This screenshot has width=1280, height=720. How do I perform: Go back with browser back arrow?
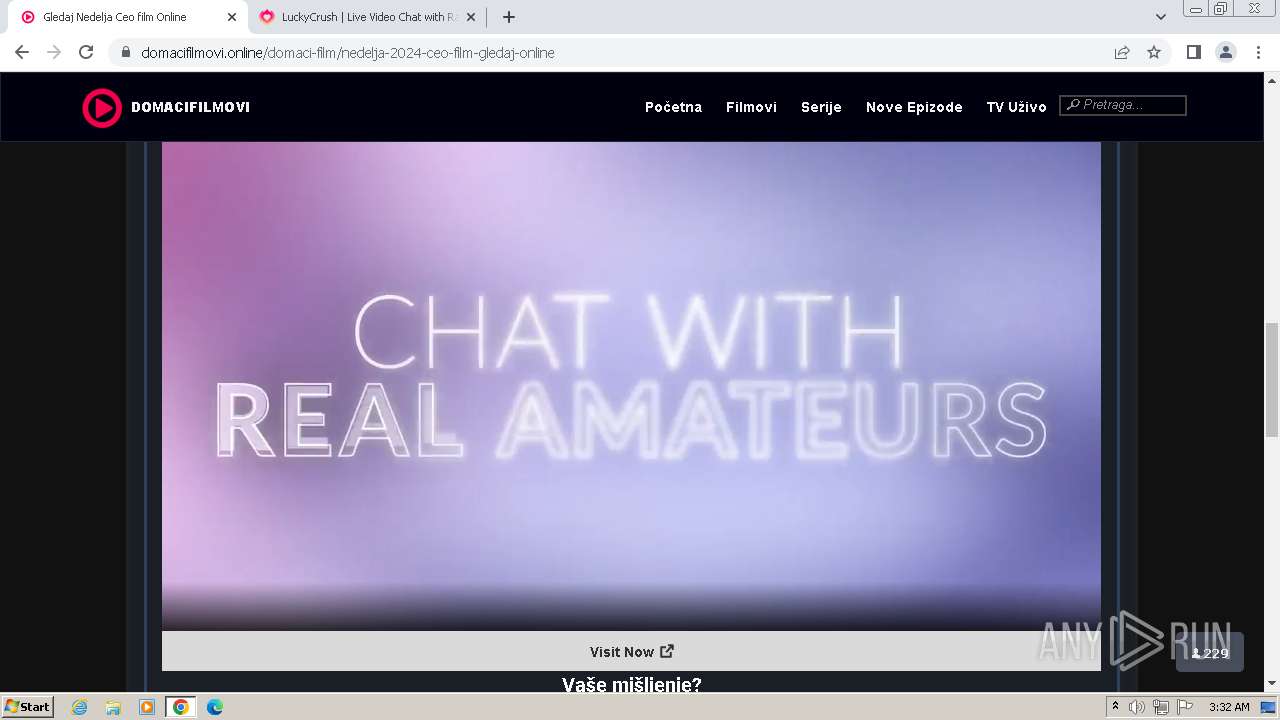pos(22,53)
